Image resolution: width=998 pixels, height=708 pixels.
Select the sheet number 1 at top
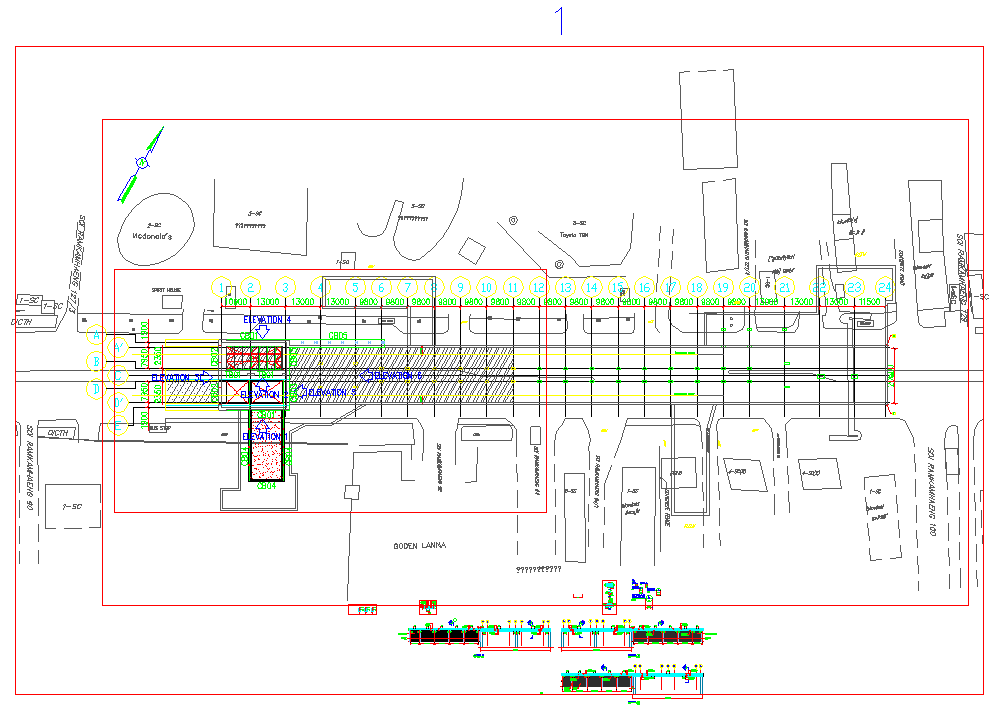(562, 20)
